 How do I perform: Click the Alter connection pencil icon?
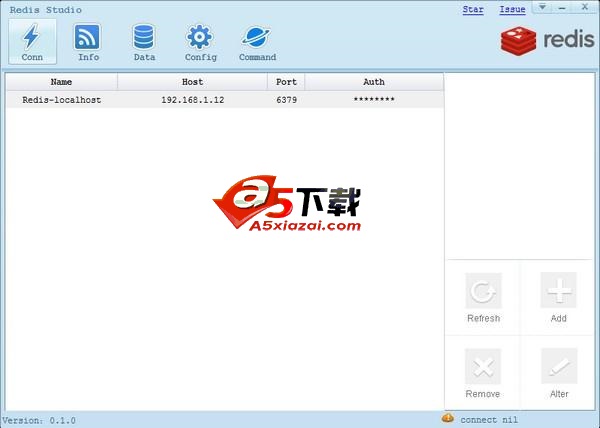click(x=558, y=366)
